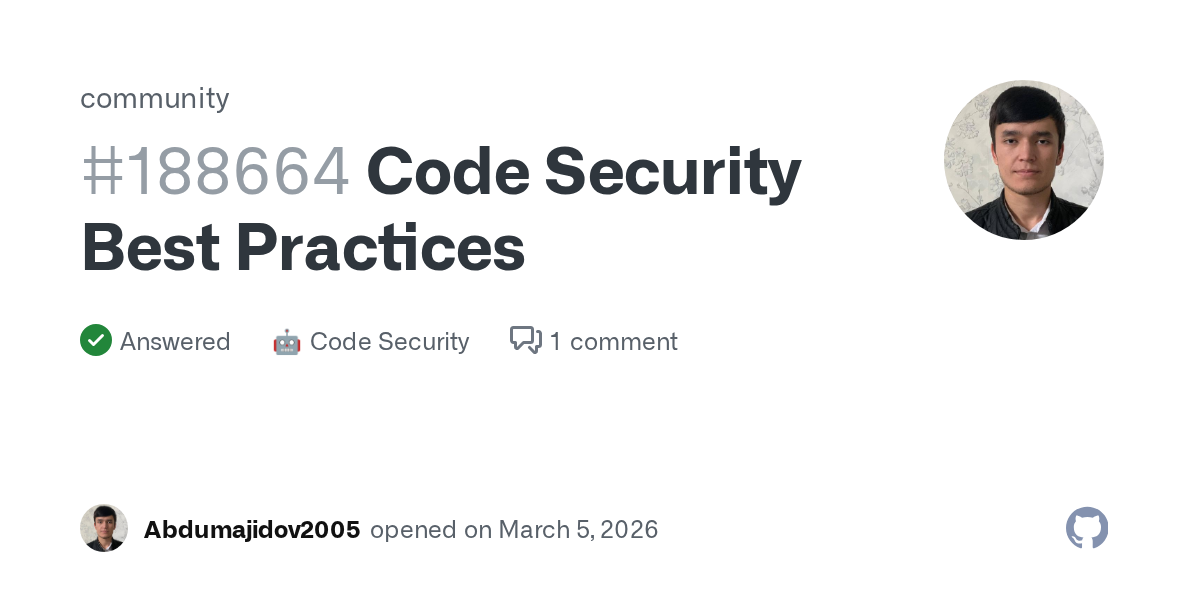Click the "Best Practices" title line
The image size is (1200, 600).
(x=303, y=247)
